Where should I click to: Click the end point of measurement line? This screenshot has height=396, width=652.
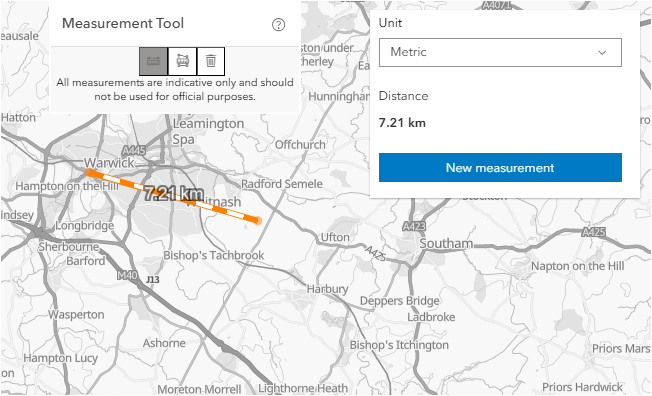258,220
